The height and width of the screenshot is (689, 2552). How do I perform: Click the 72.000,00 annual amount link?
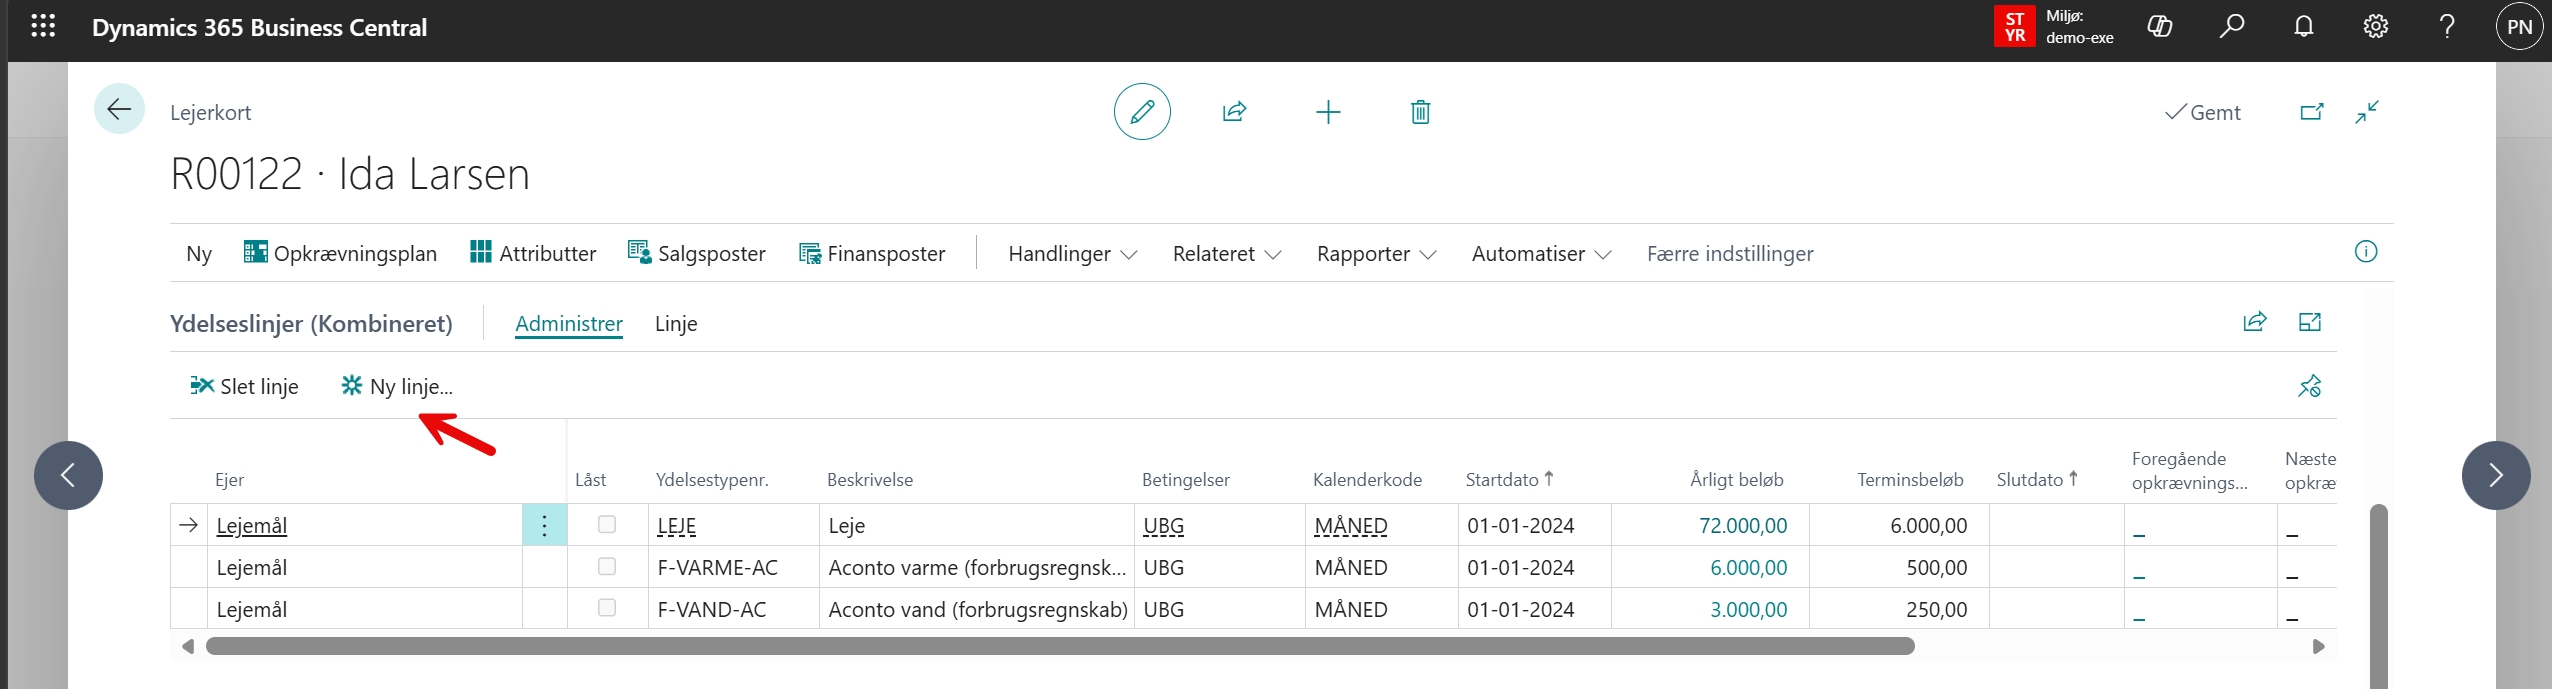(1742, 526)
